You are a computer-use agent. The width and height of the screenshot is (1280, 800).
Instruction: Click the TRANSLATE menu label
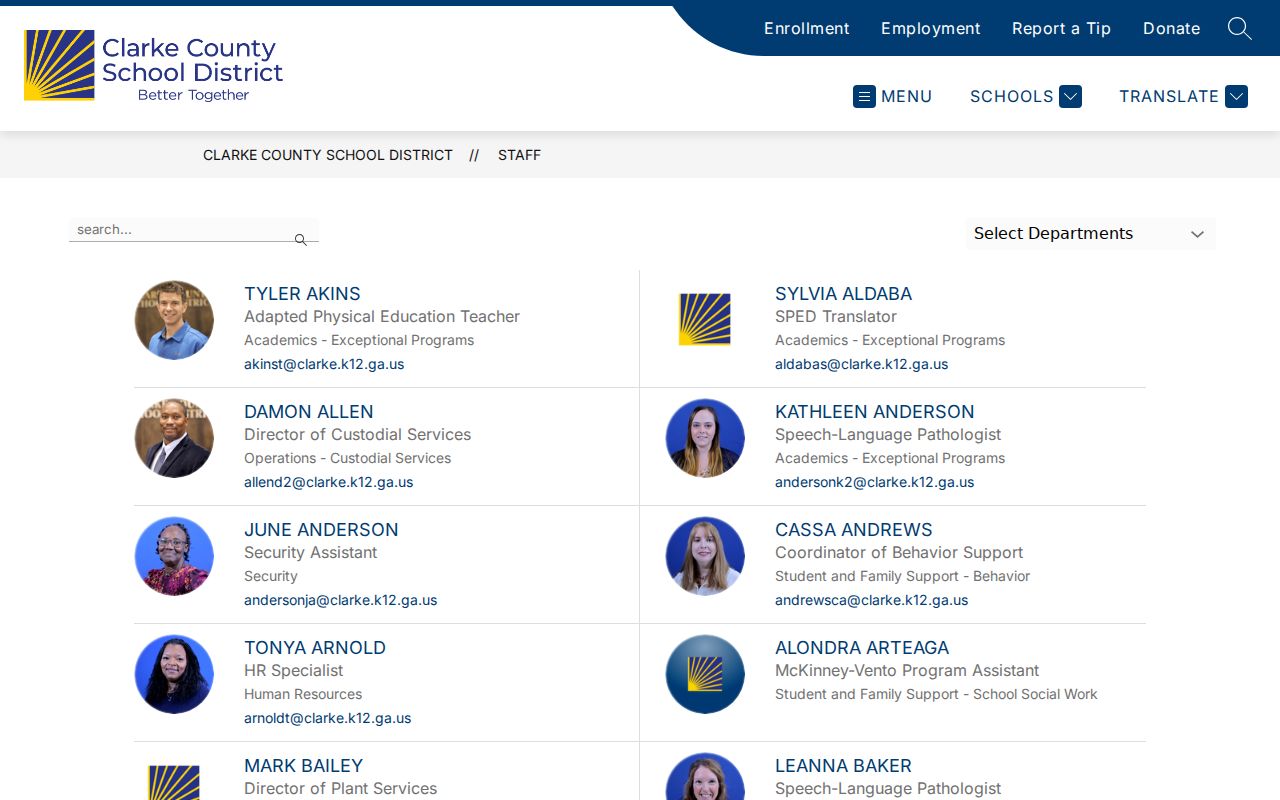pyautogui.click(x=1169, y=96)
